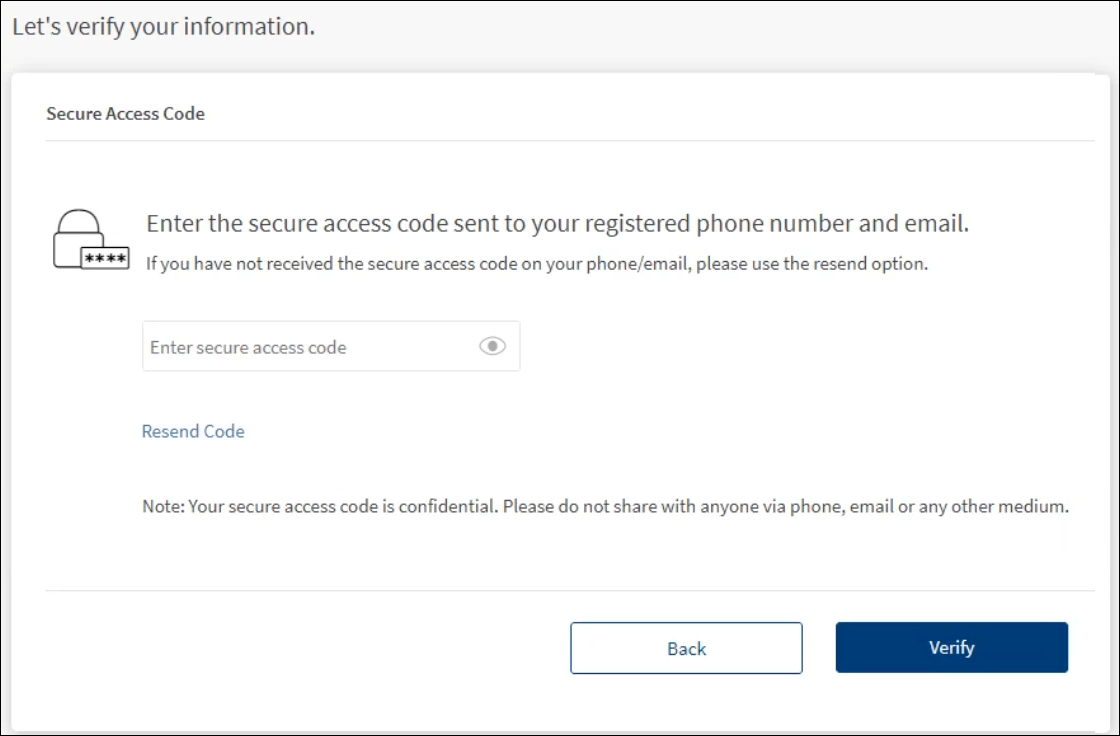Viewport: 1120px width, 736px height.
Task: Click the empty space between Resend Code and Note
Action: tap(400, 468)
